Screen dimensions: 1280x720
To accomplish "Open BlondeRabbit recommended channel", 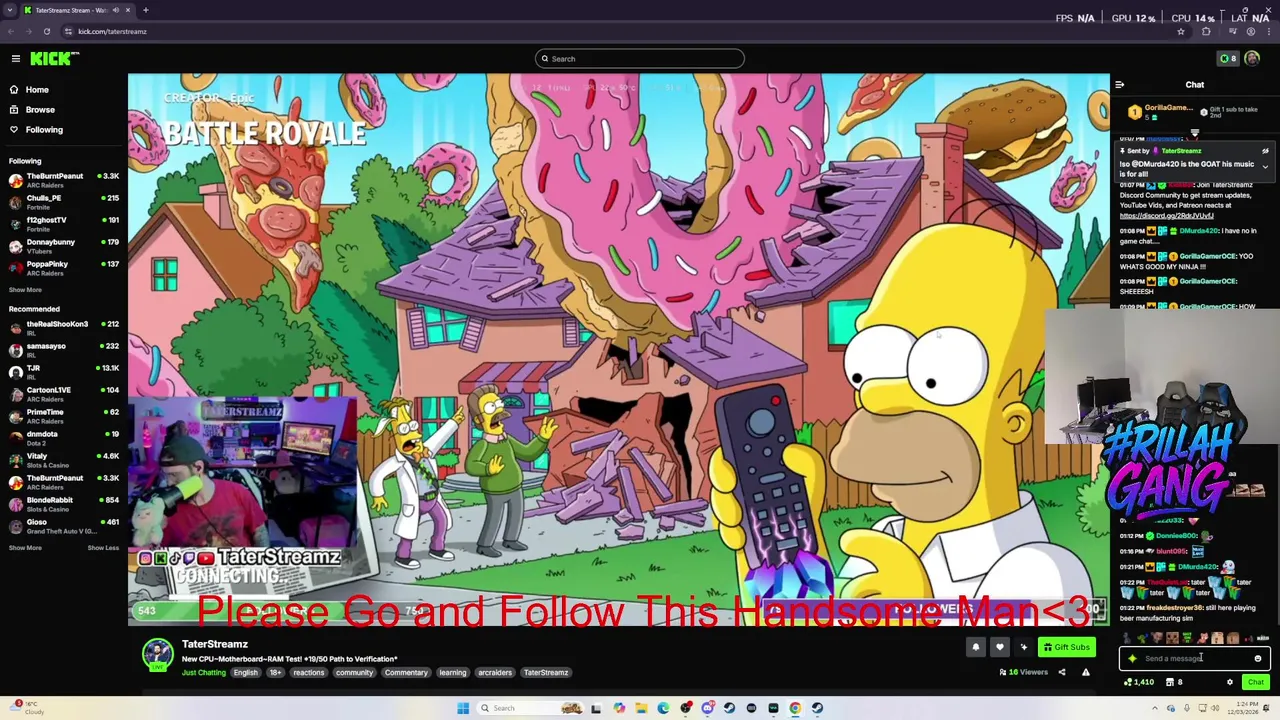I will 62,504.
